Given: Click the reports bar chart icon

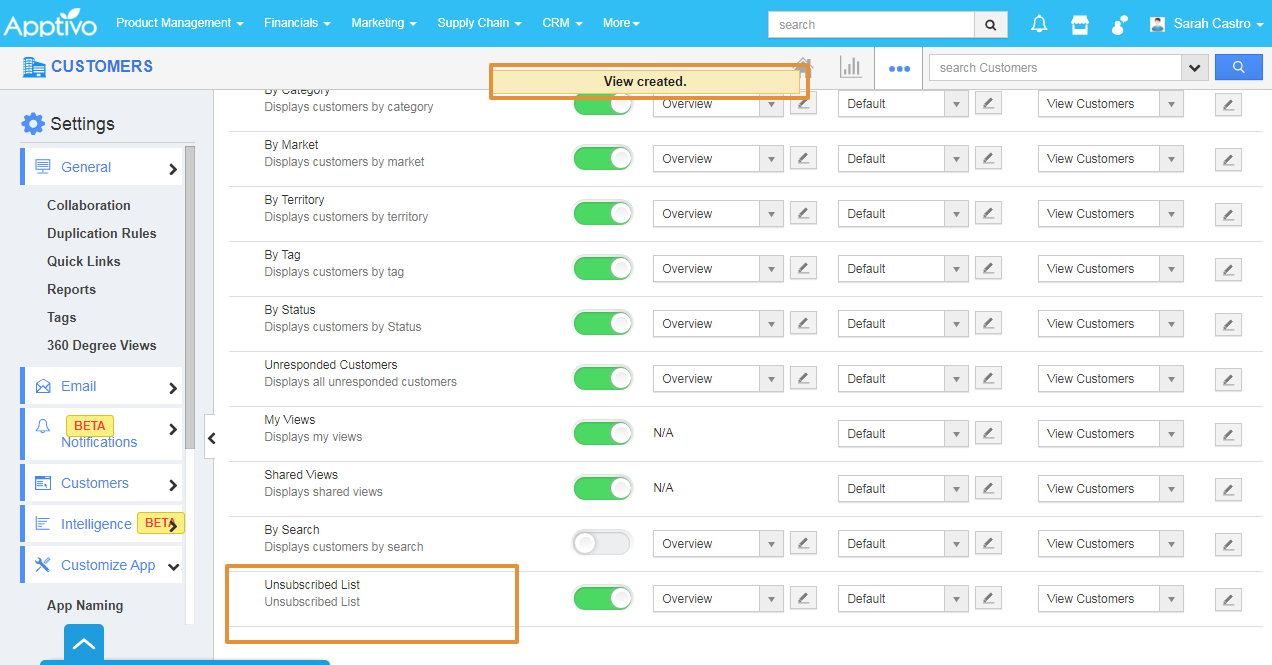Looking at the screenshot, I should [851, 67].
